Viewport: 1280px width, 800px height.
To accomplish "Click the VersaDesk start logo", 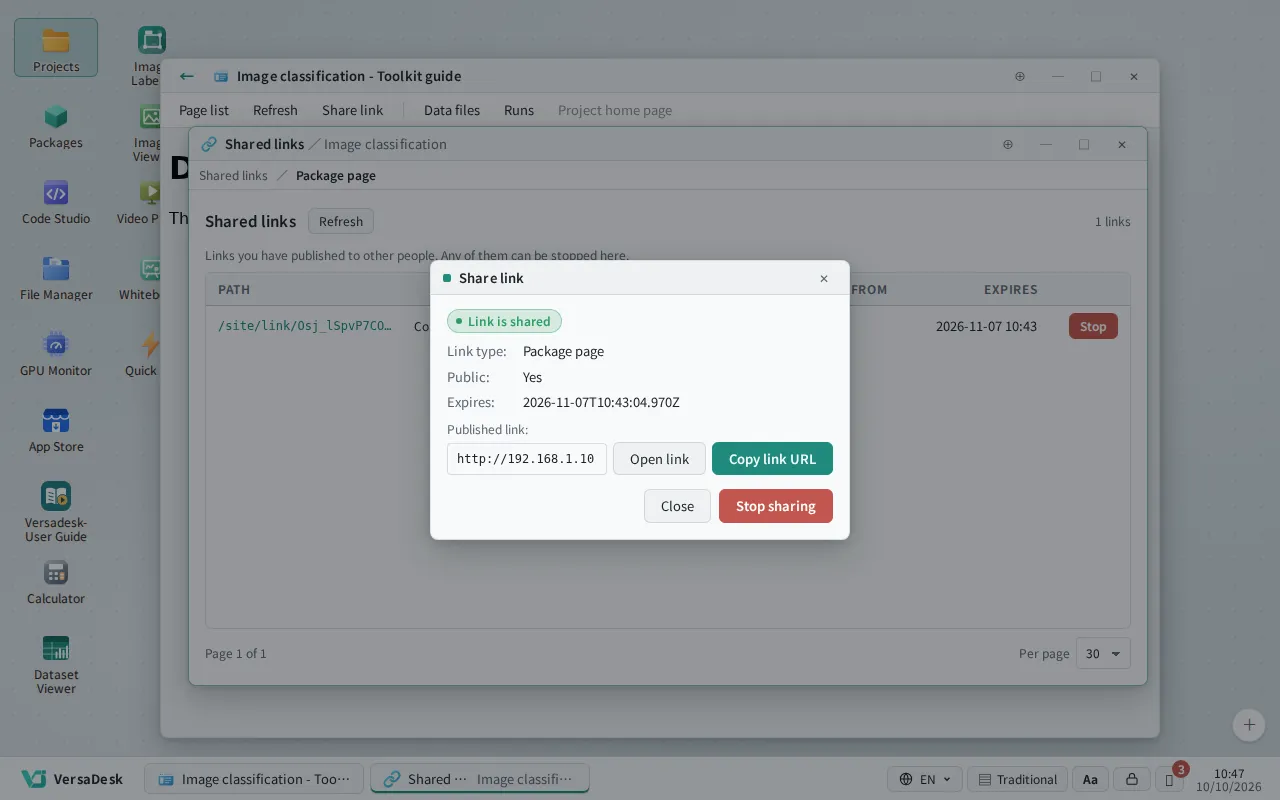I will tap(72, 779).
